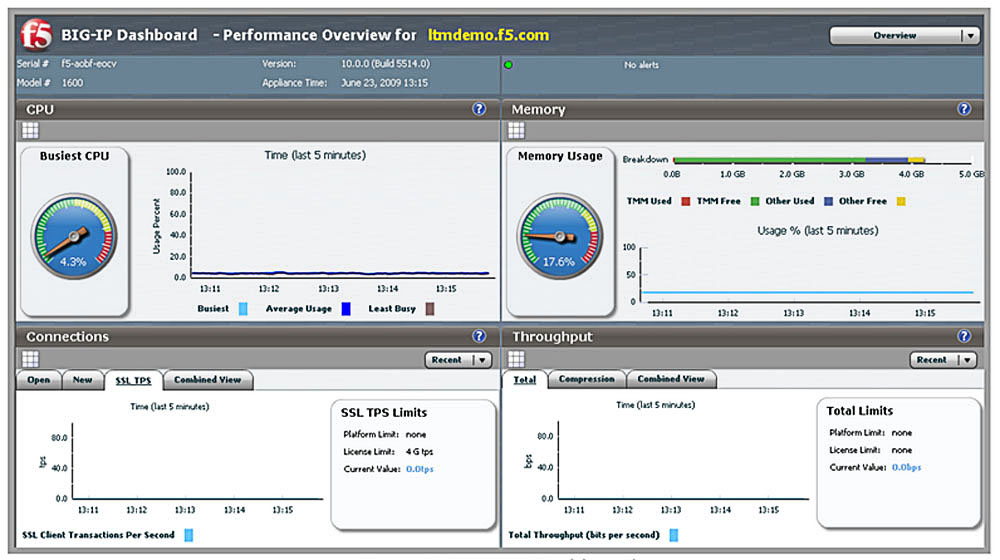Click the ltmdemo.f5.com hostname link
The width and height of the screenshot is (1000, 560).
click(x=489, y=35)
